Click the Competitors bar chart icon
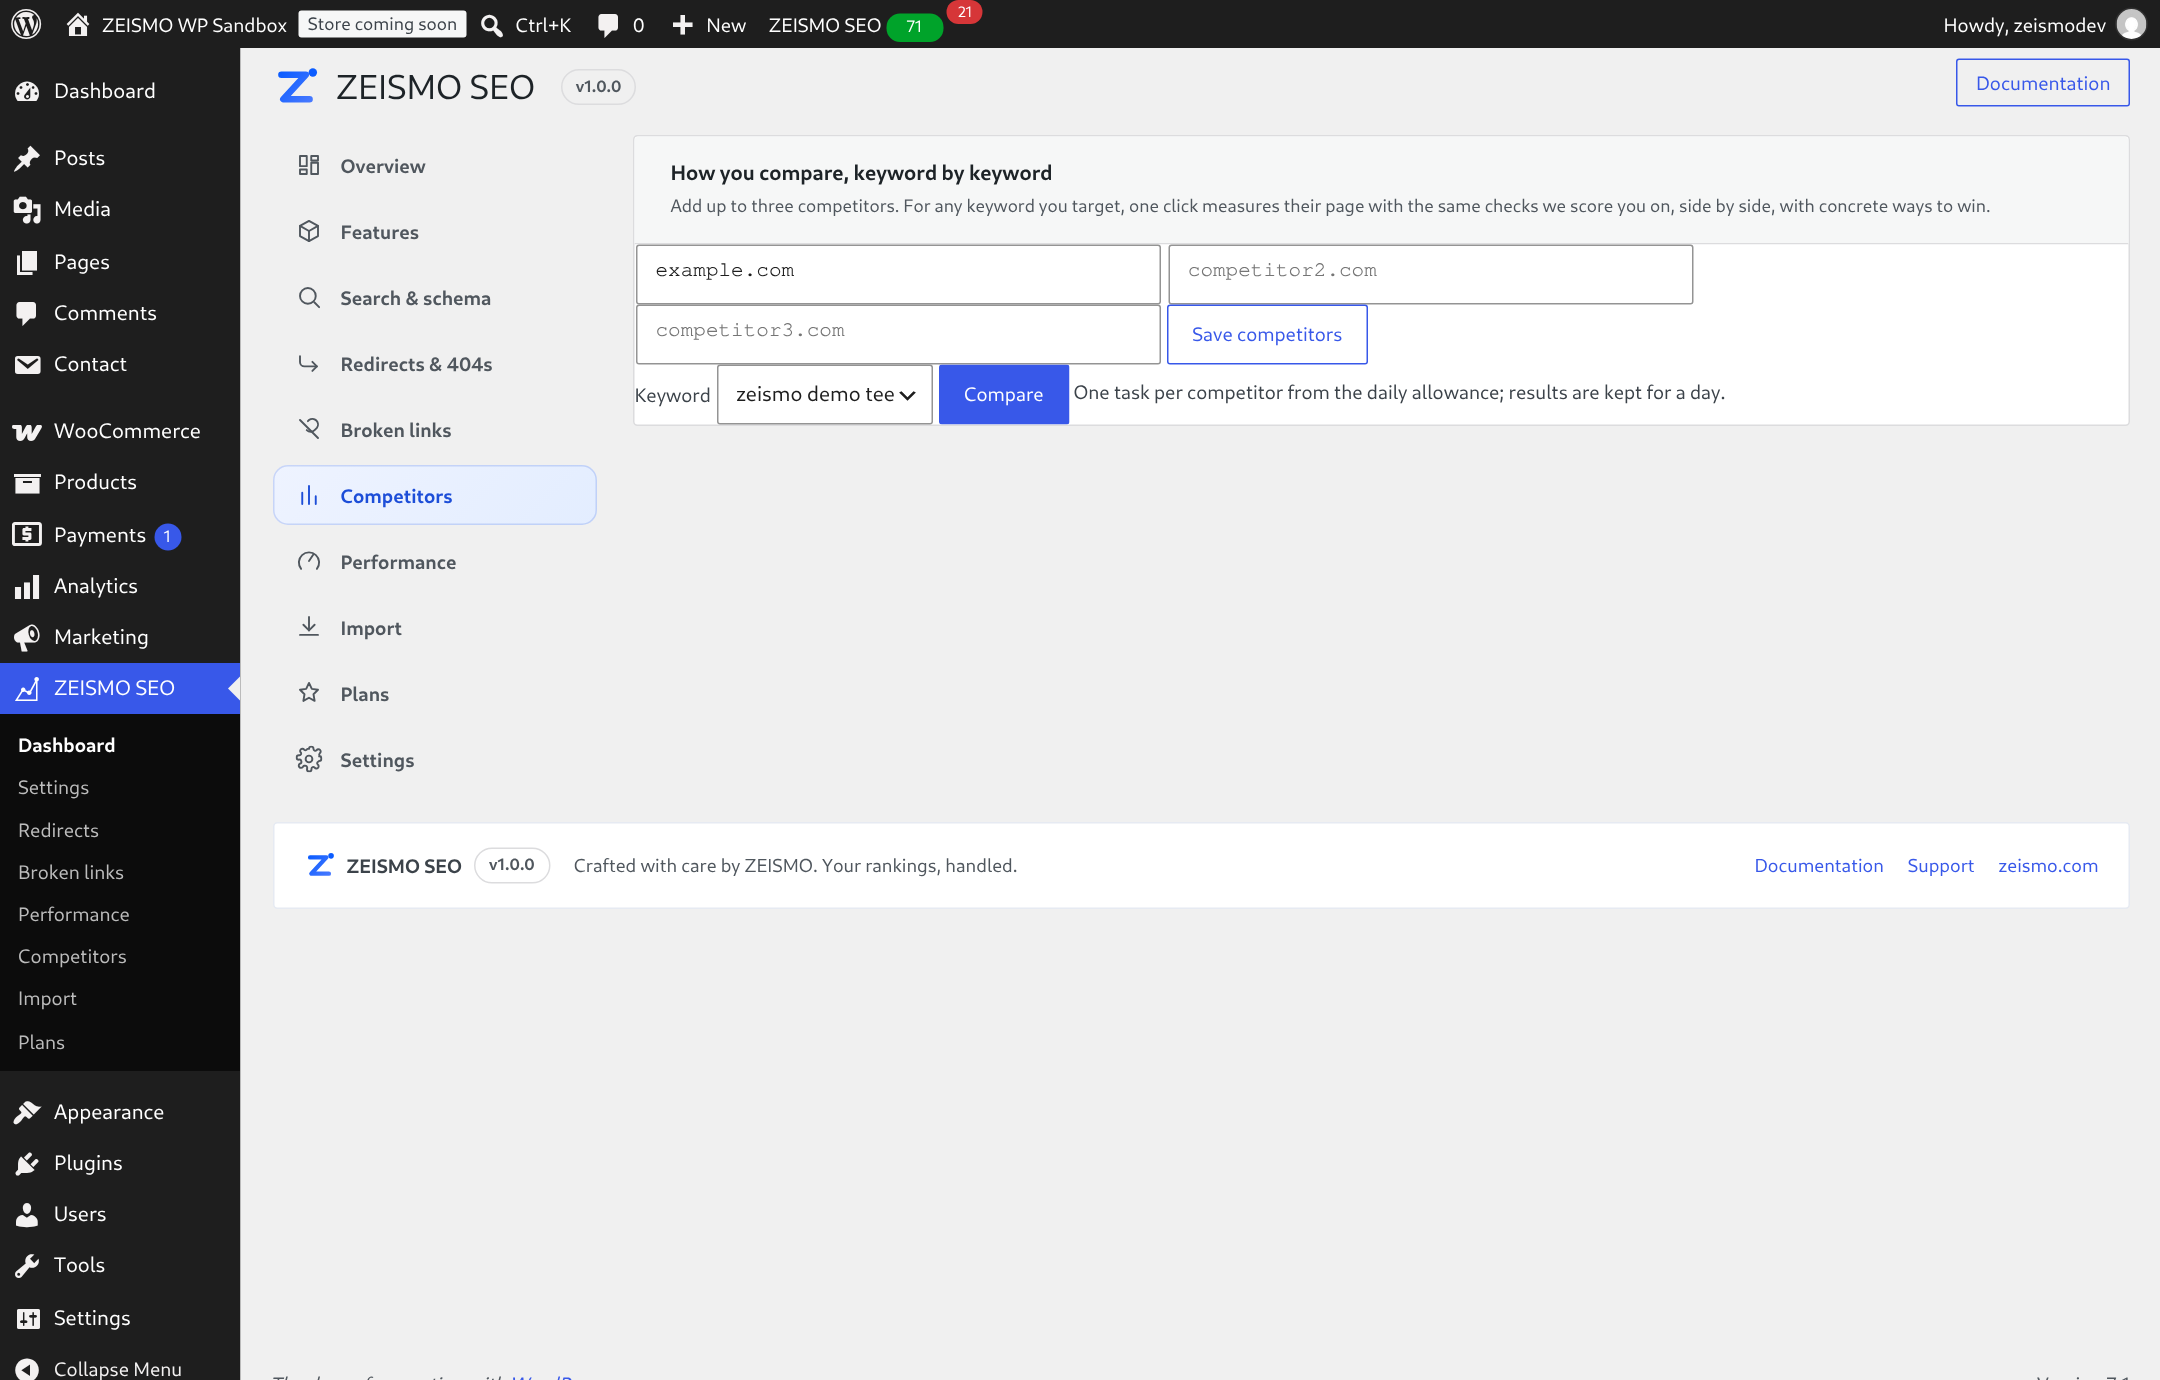Screen dimensions: 2160x1380 309,495
